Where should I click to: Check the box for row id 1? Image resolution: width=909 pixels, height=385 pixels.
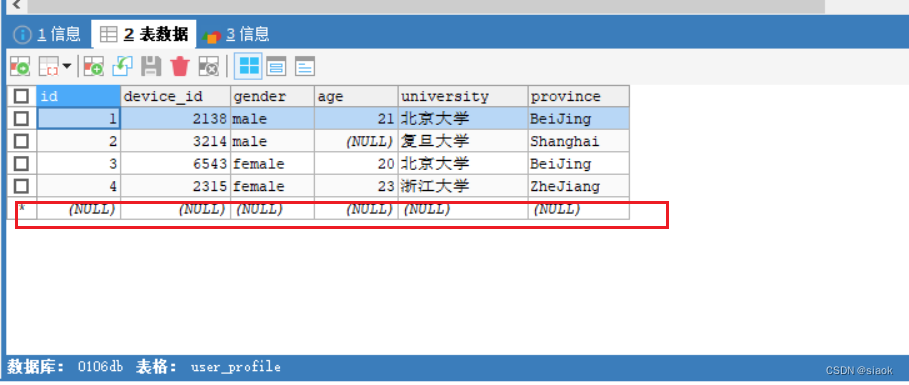click(21, 118)
